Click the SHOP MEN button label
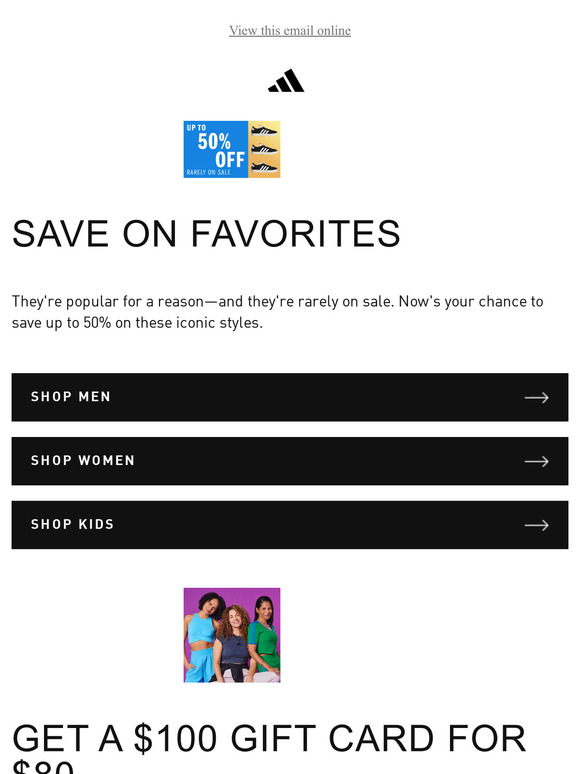 coord(71,397)
